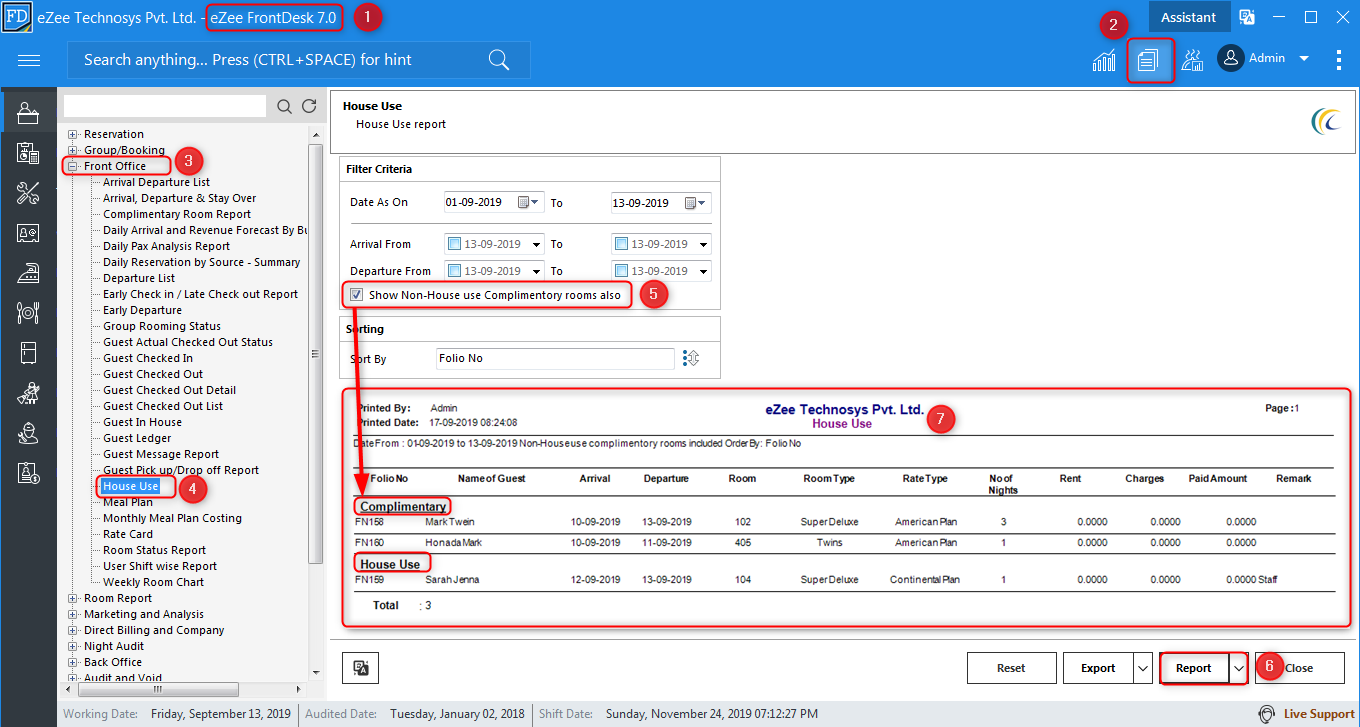Select the Arrival Departure List report
The width and height of the screenshot is (1360, 727).
point(156,182)
